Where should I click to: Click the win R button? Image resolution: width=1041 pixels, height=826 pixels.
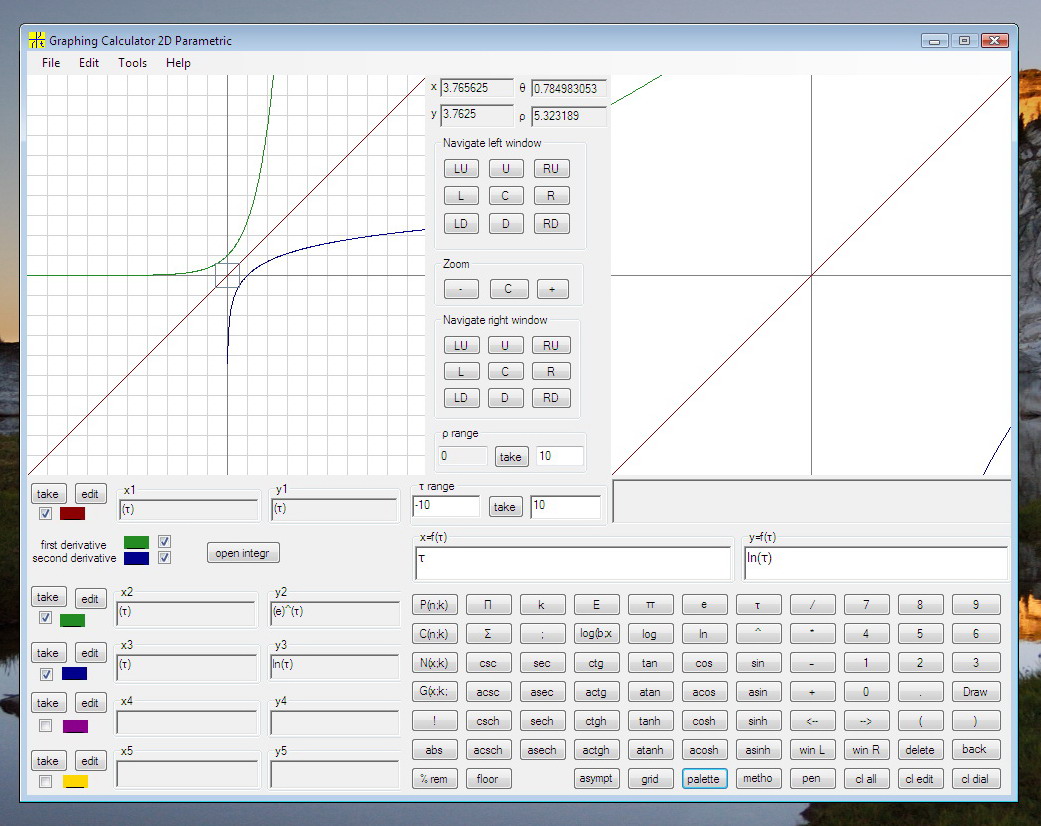pyautogui.click(x=866, y=750)
